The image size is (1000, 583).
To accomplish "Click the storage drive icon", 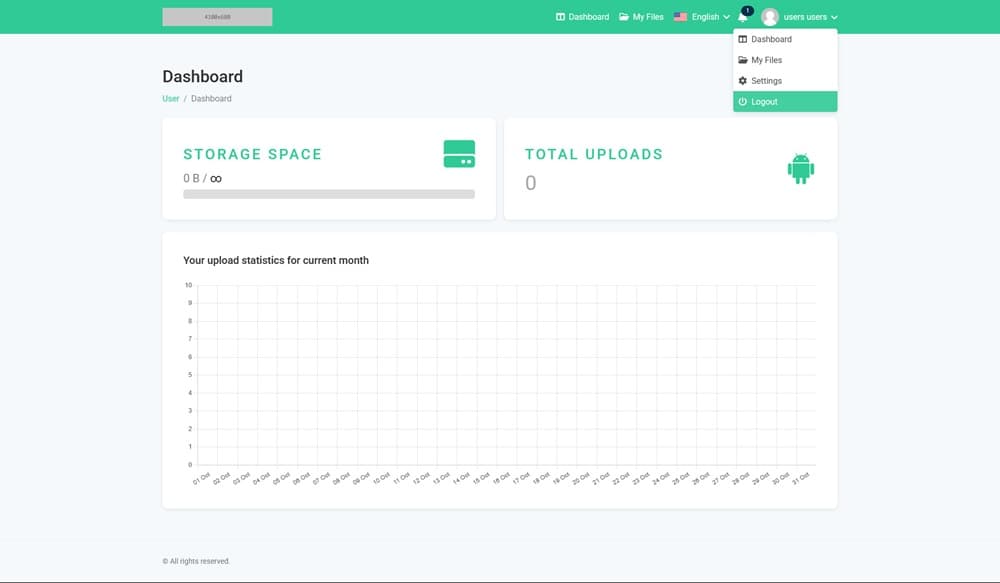I will point(459,154).
